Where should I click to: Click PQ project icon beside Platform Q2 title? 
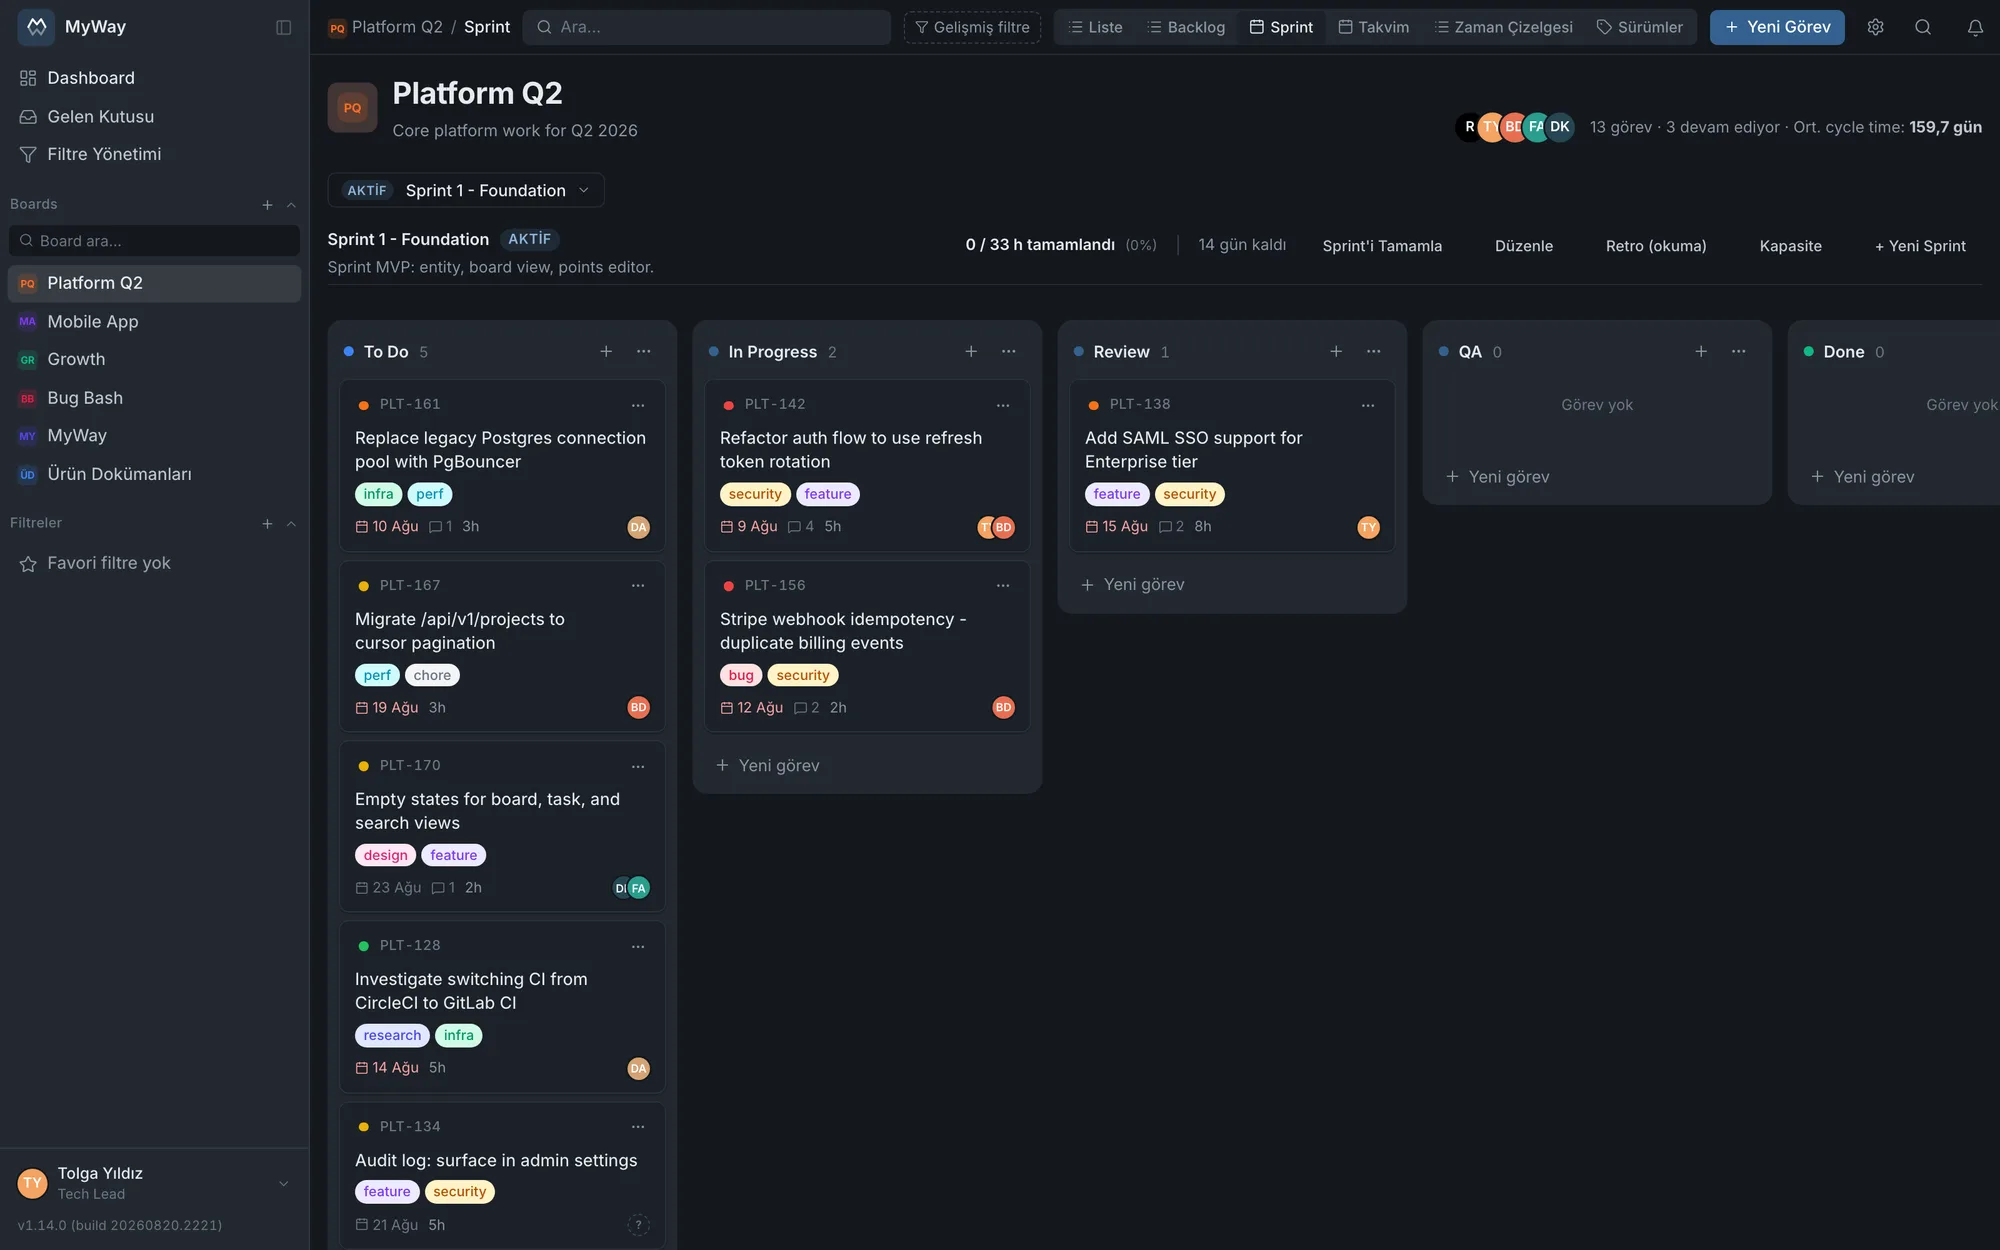352,108
